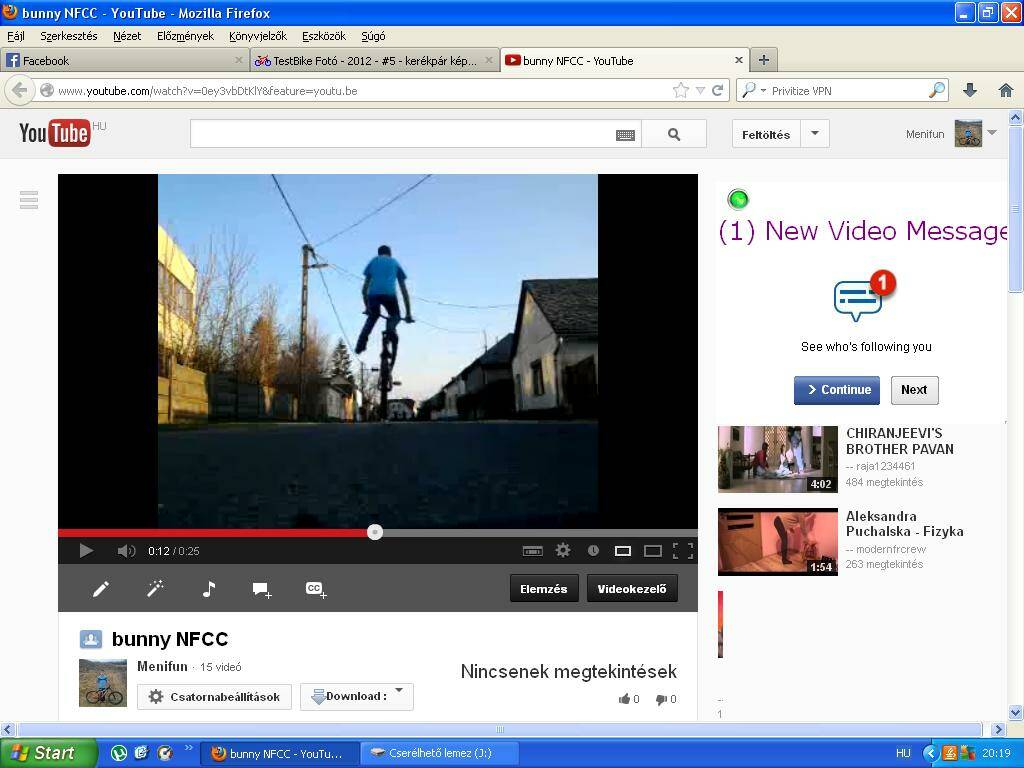
Task: Open the magic wand enhancements tool
Action: pyautogui.click(x=155, y=589)
